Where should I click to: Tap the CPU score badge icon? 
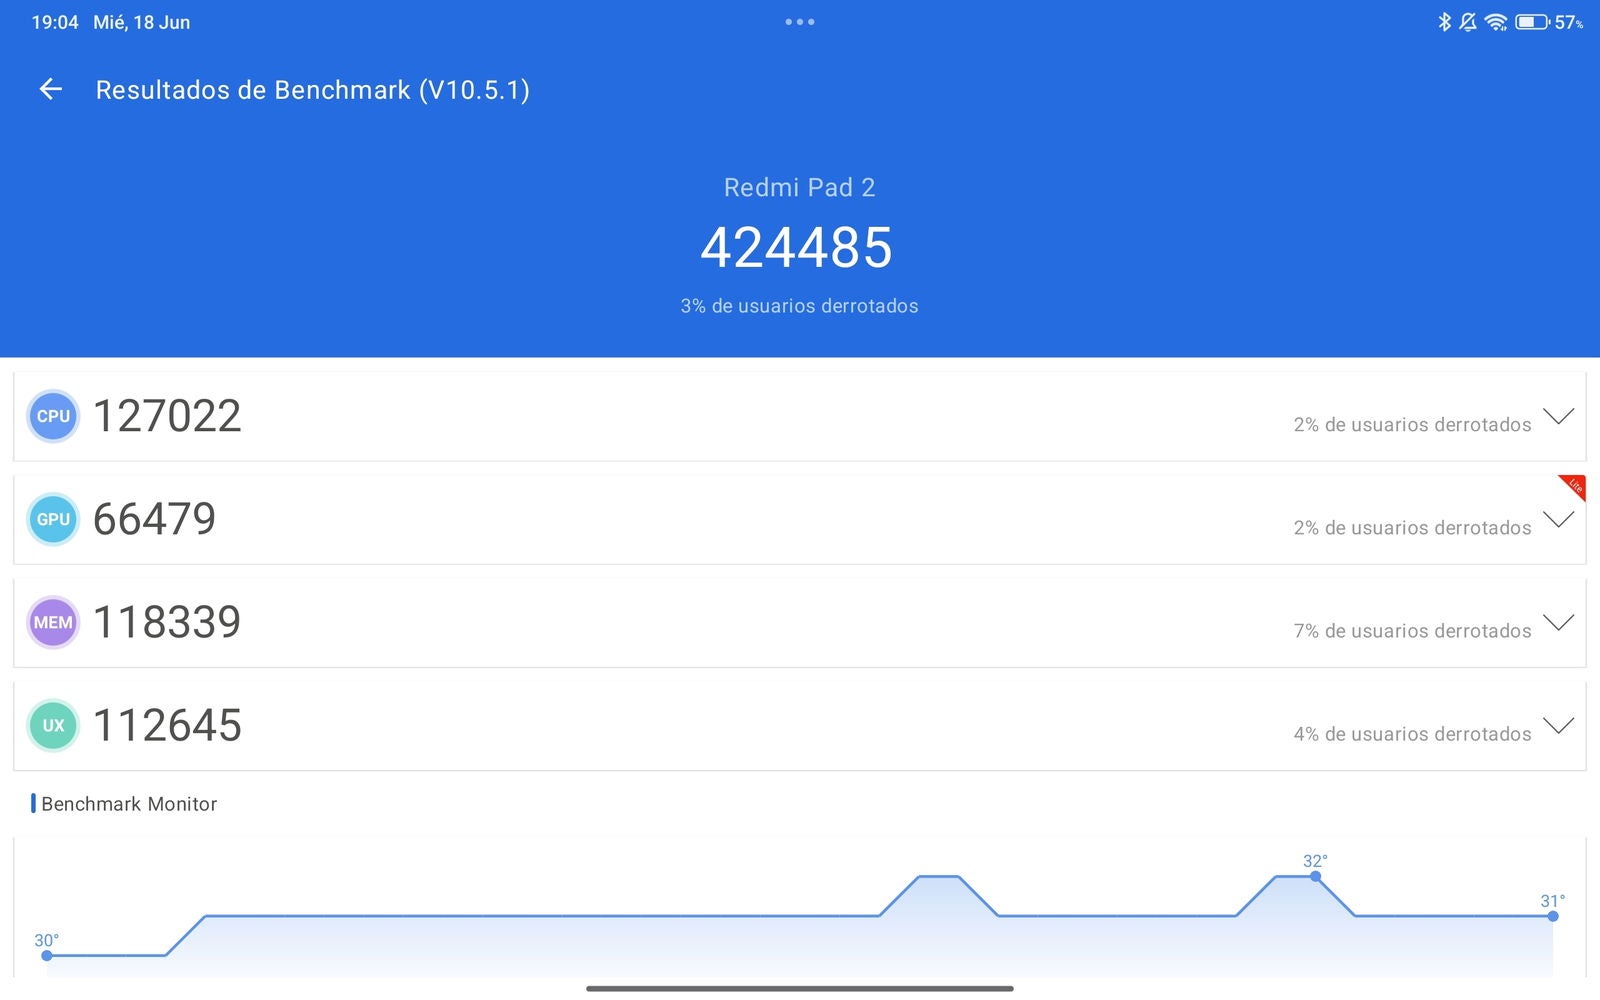click(53, 416)
